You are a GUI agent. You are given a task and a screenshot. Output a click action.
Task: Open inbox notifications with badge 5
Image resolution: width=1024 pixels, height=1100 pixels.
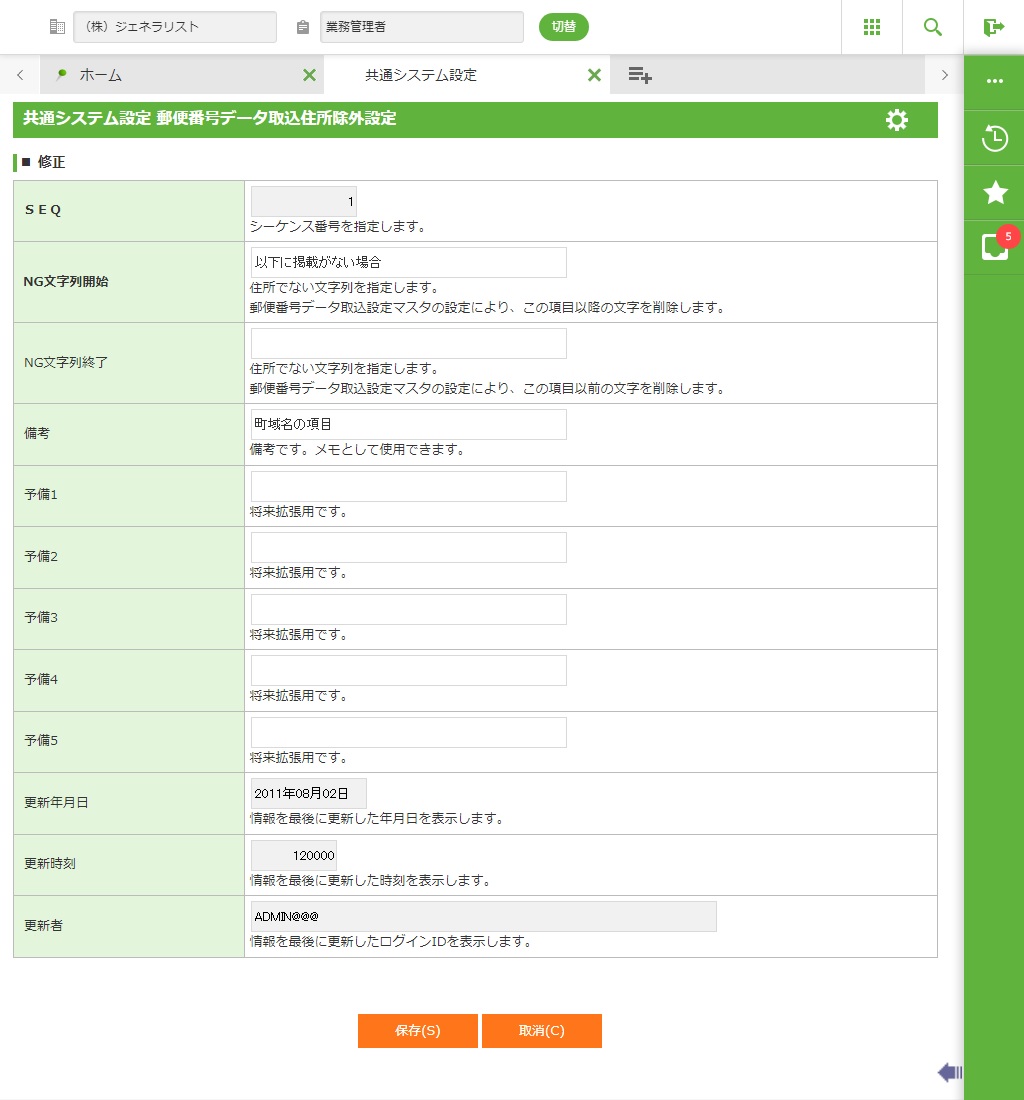994,247
